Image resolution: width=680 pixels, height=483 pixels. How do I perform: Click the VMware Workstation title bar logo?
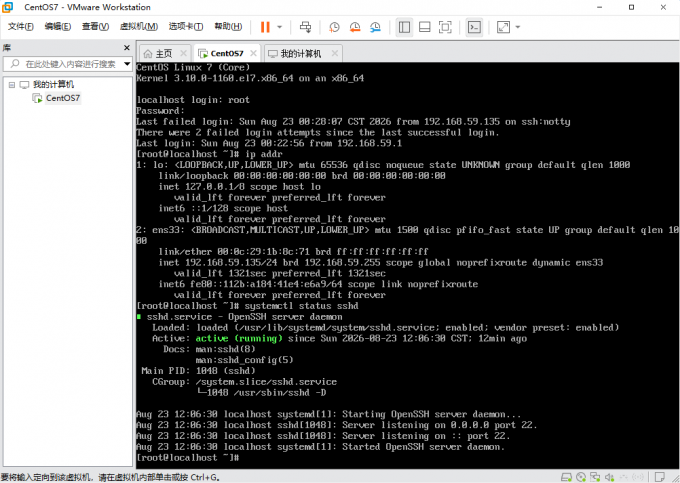coord(7,7)
